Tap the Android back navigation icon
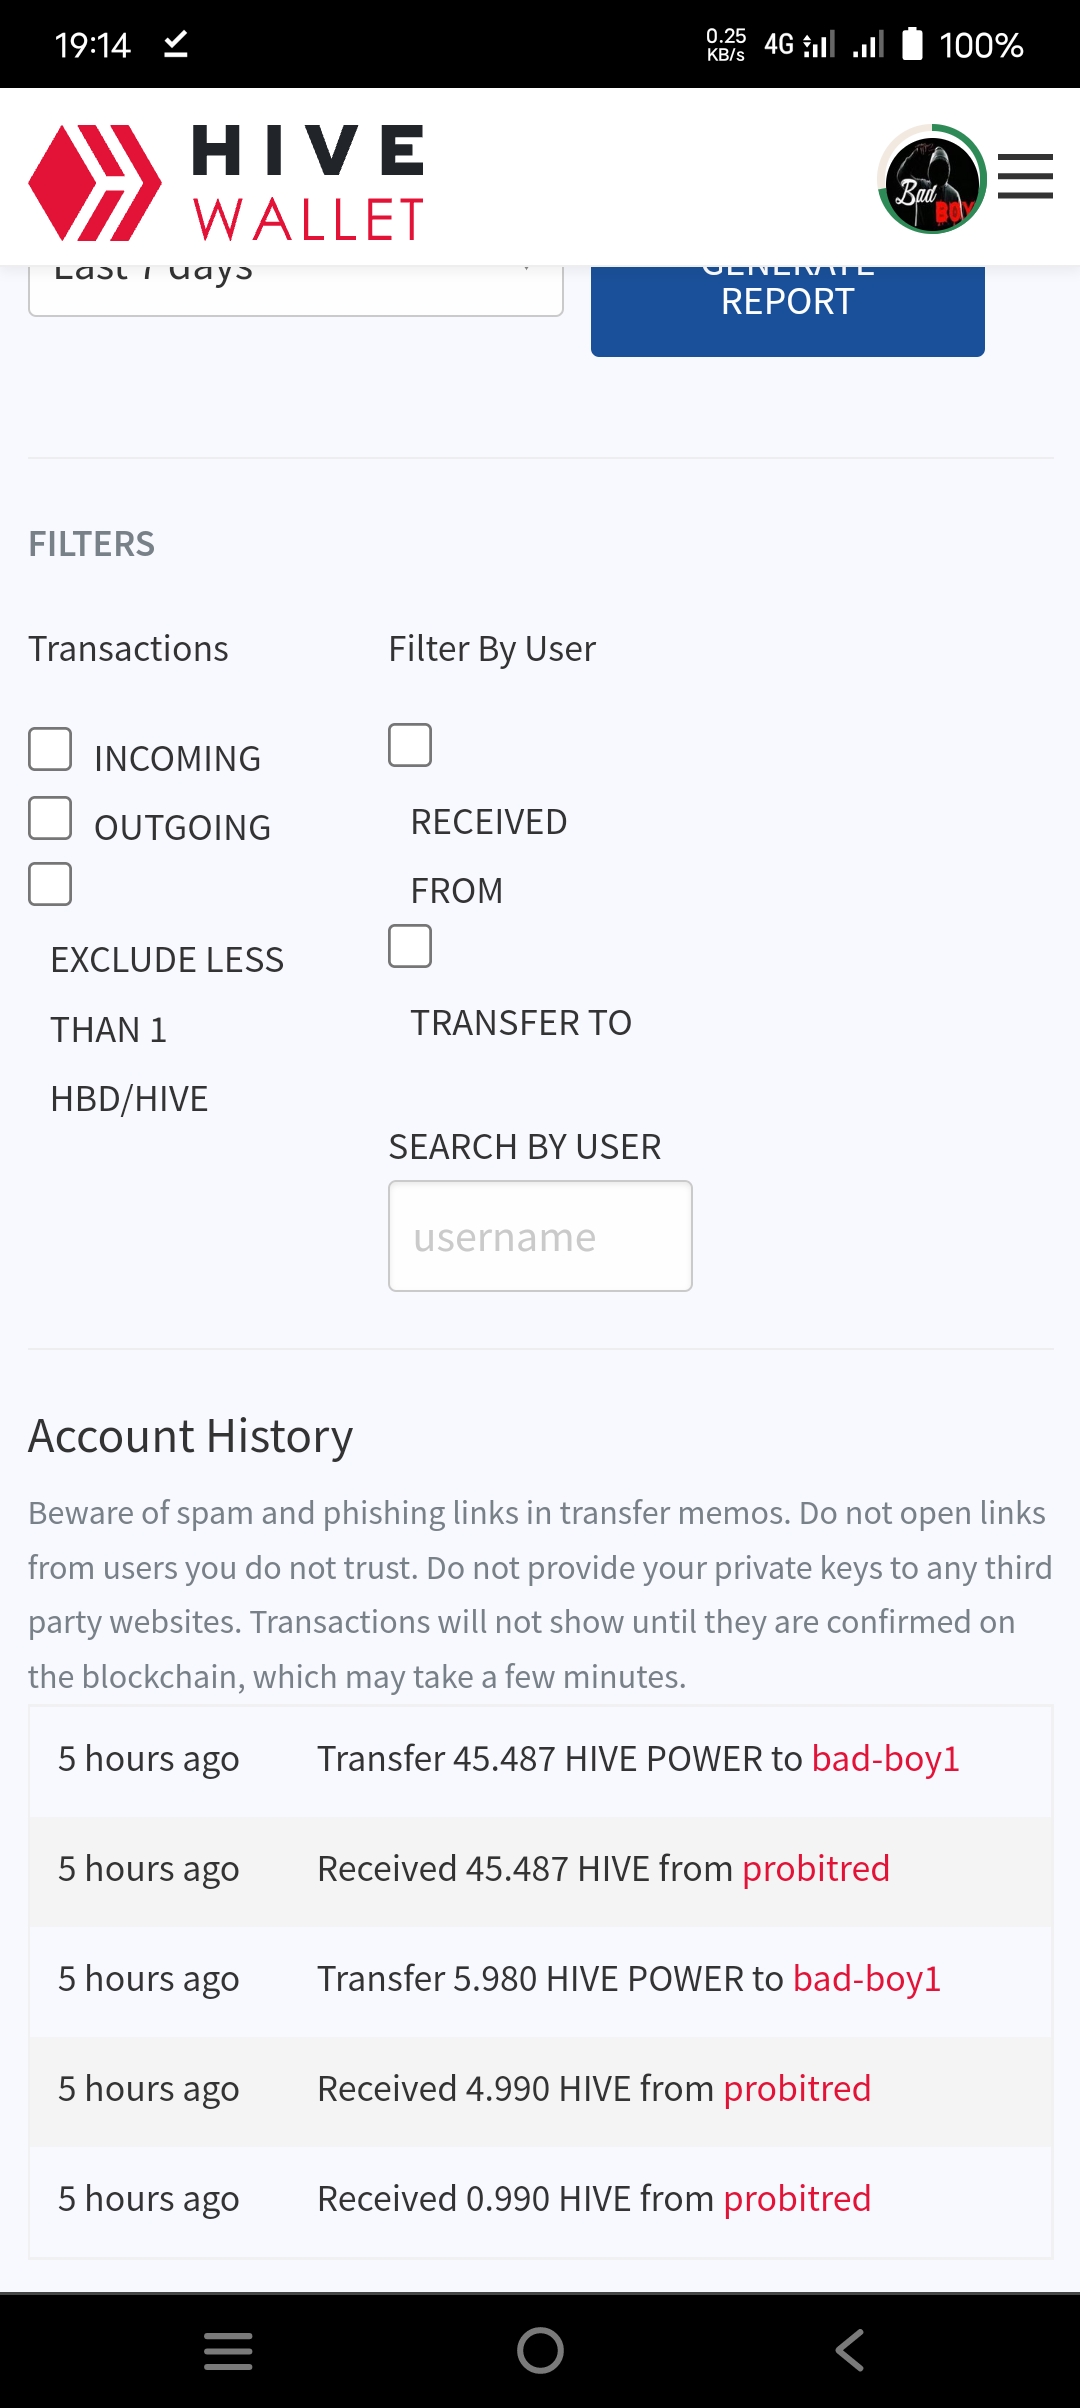Screen dimensions: 1080x2408 pyautogui.click(x=850, y=2350)
